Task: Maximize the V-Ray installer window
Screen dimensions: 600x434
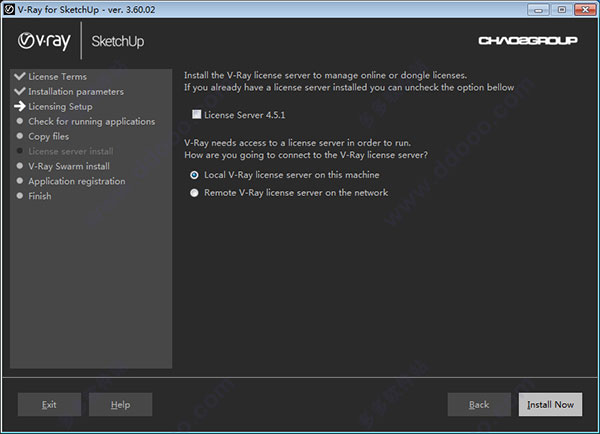Action: pos(562,10)
